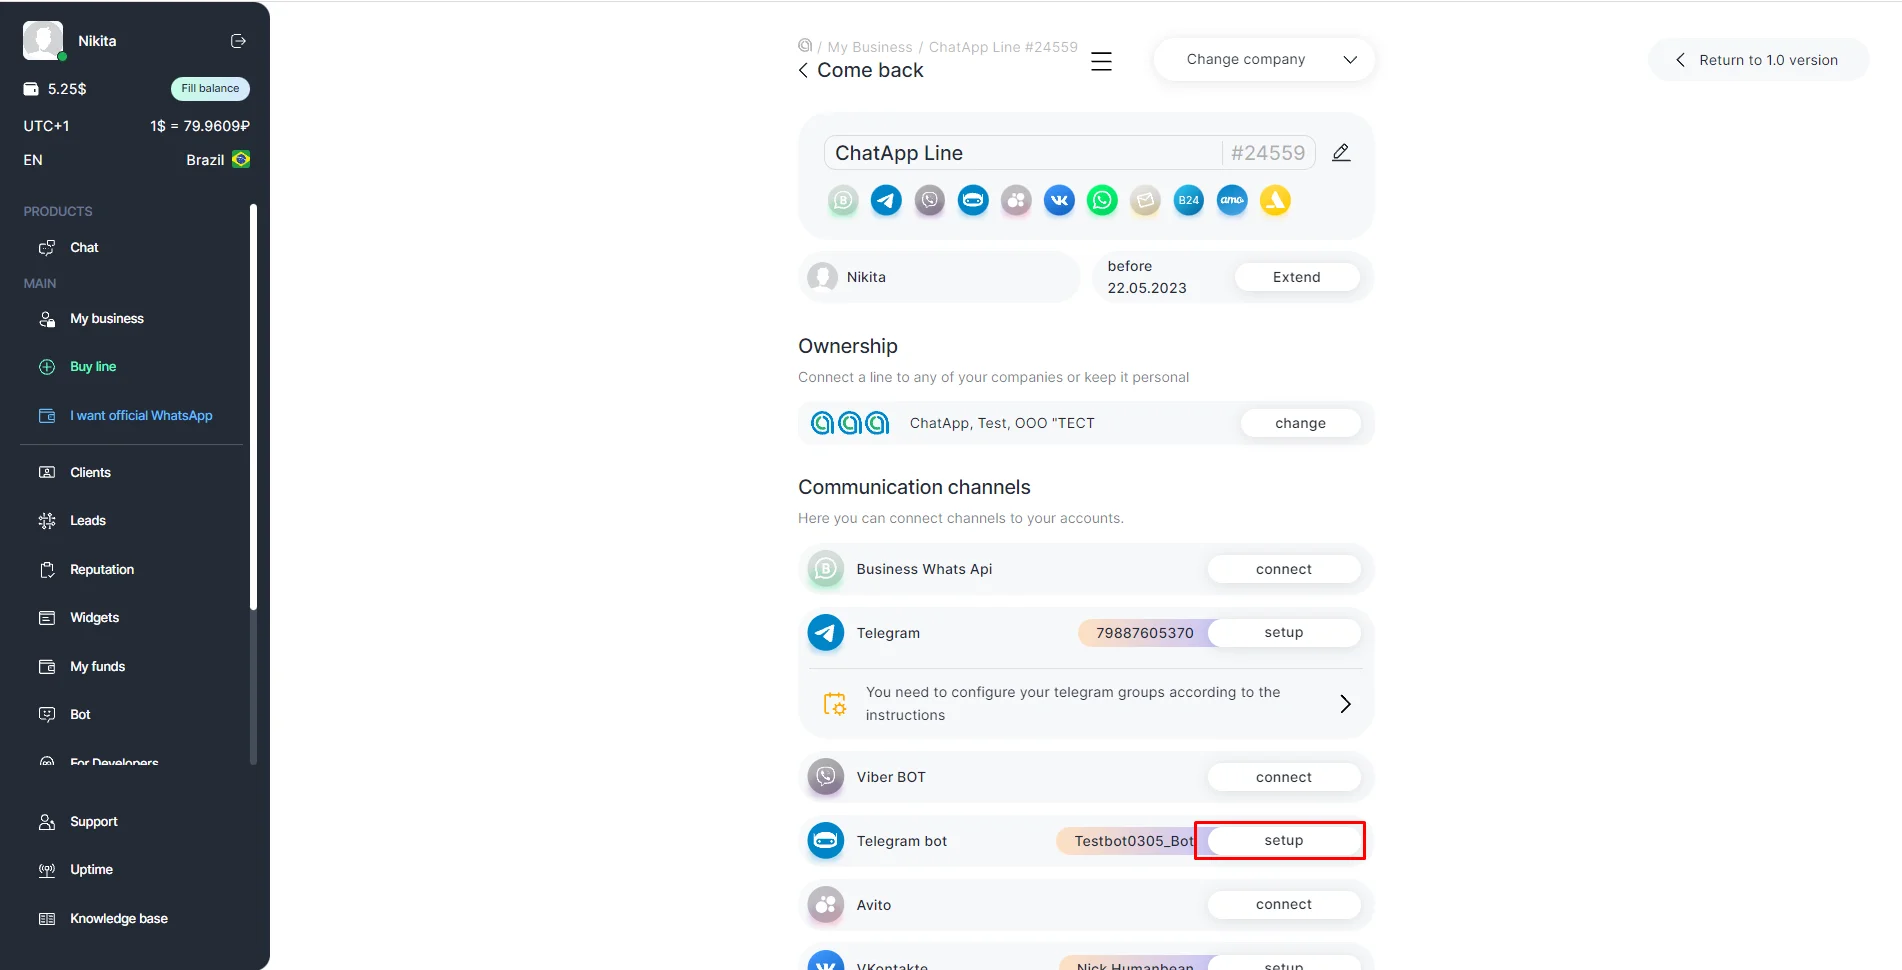1902x970 pixels.
Task: Click the Extend button for line expiry
Action: (1296, 277)
